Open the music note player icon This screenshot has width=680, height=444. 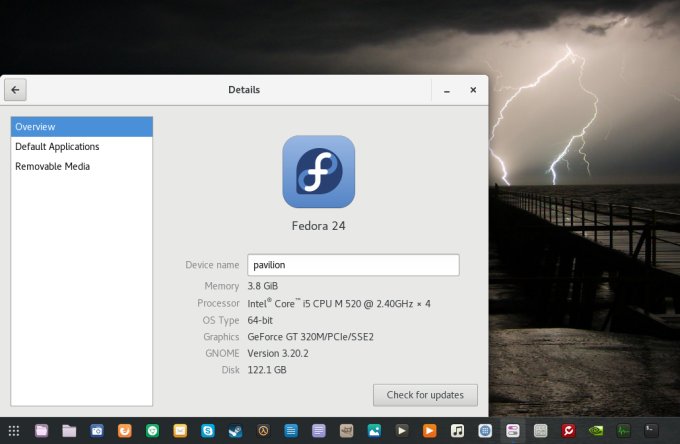pos(458,431)
